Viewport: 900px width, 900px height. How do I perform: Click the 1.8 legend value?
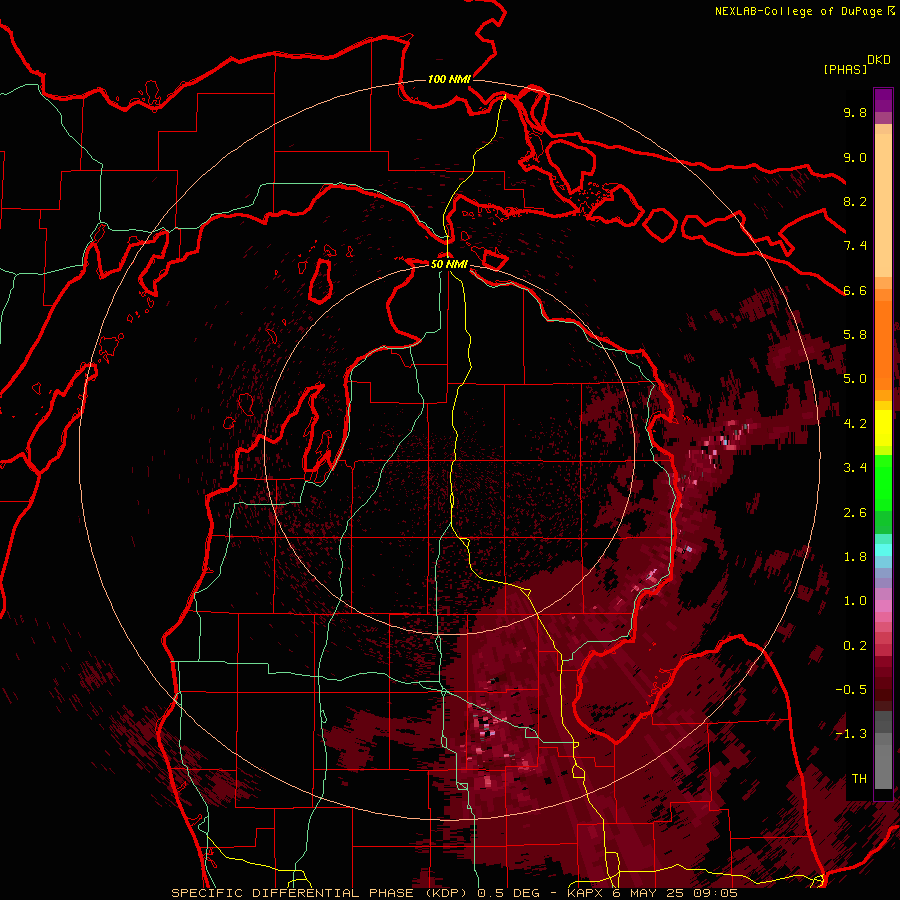click(x=855, y=557)
